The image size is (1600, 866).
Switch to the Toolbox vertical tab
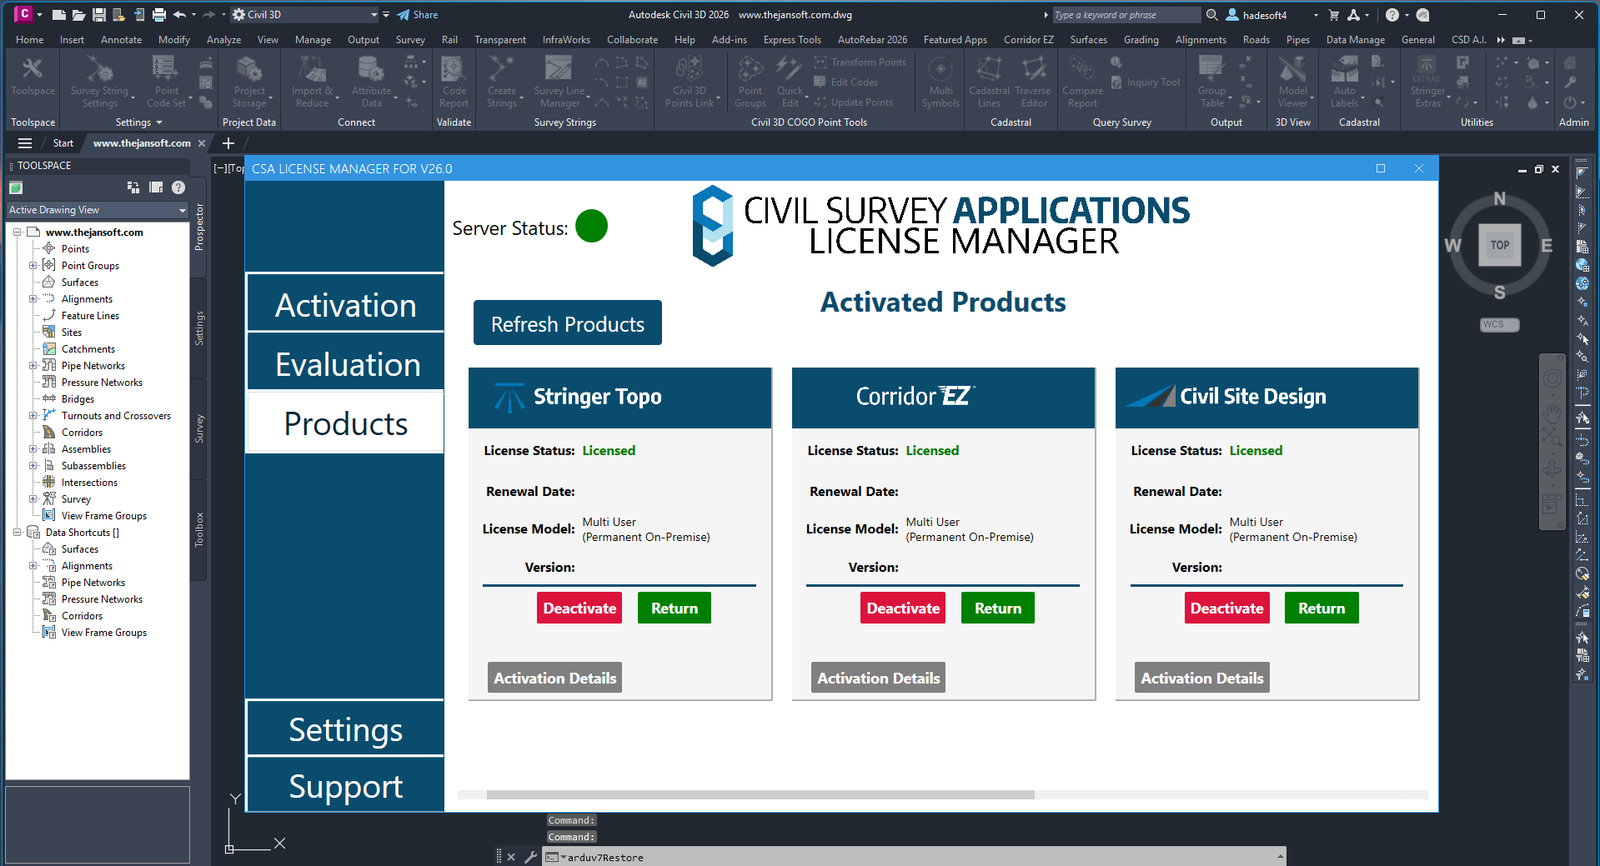(x=199, y=530)
